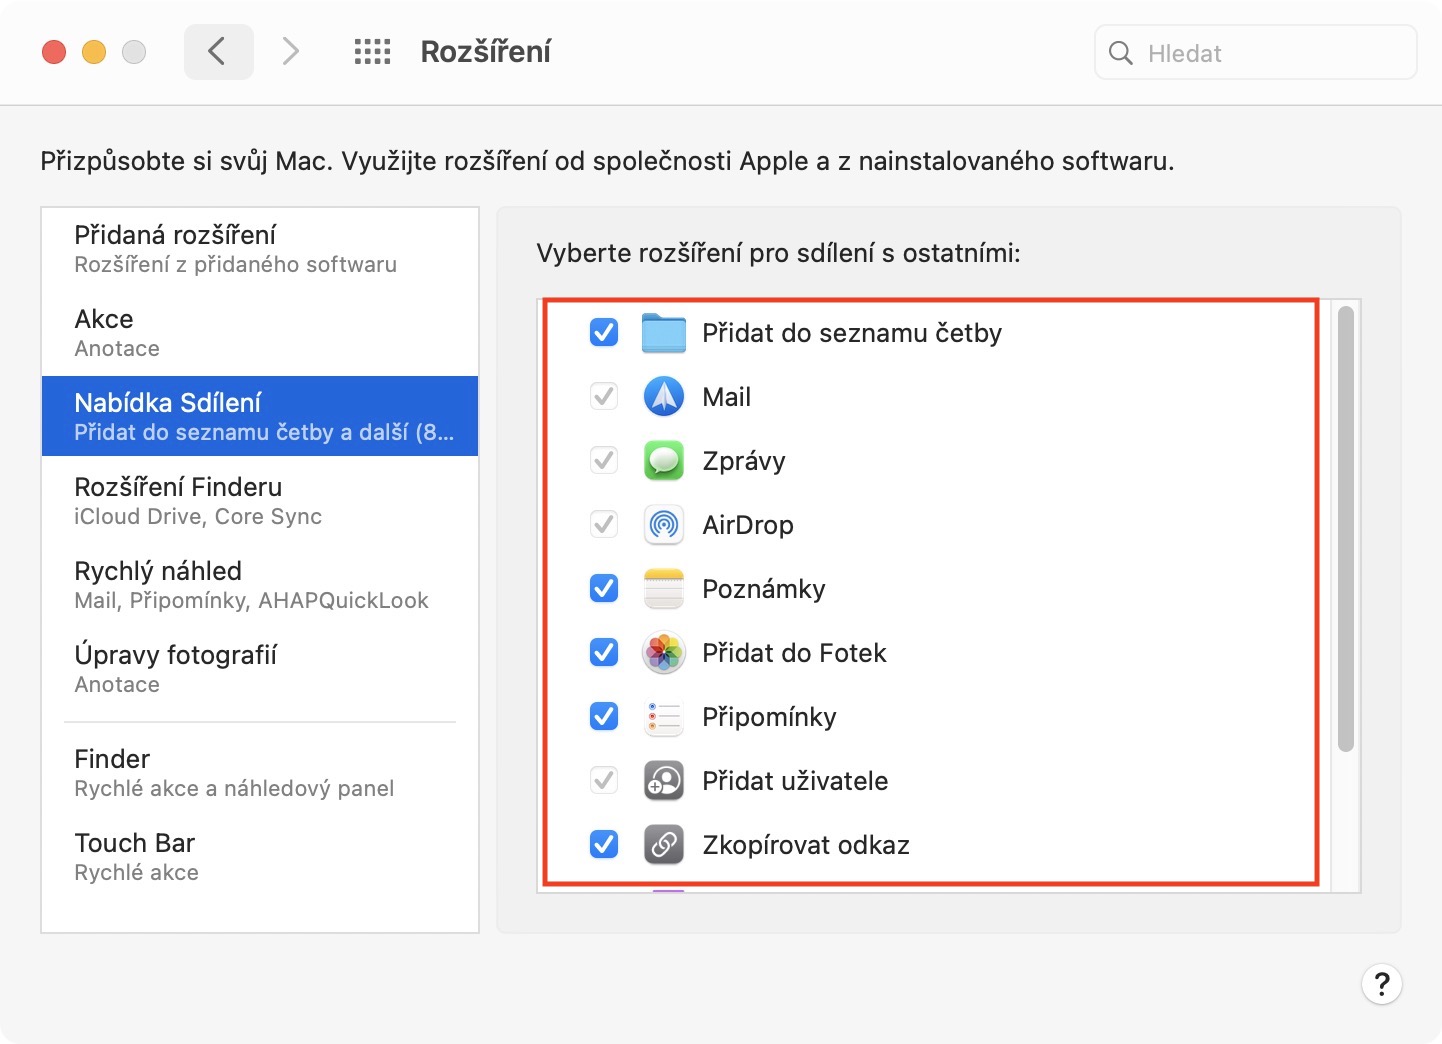This screenshot has height=1044, width=1442.
Task: Click the Zkopírovat odkaz link icon
Action: (663, 845)
